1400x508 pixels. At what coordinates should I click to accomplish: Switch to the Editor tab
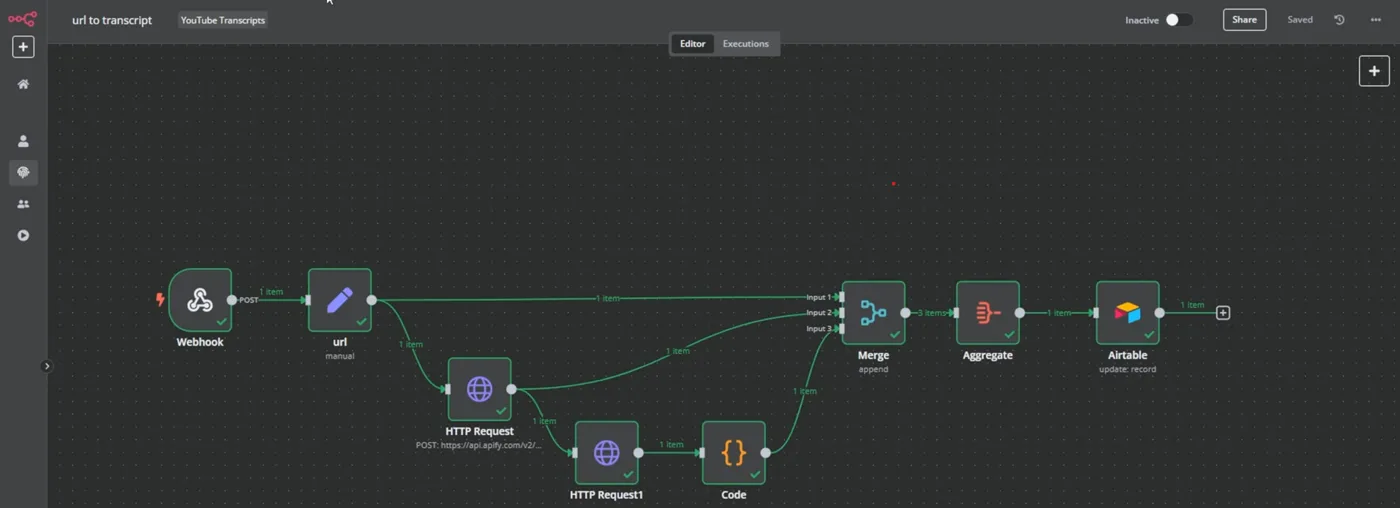coord(693,44)
